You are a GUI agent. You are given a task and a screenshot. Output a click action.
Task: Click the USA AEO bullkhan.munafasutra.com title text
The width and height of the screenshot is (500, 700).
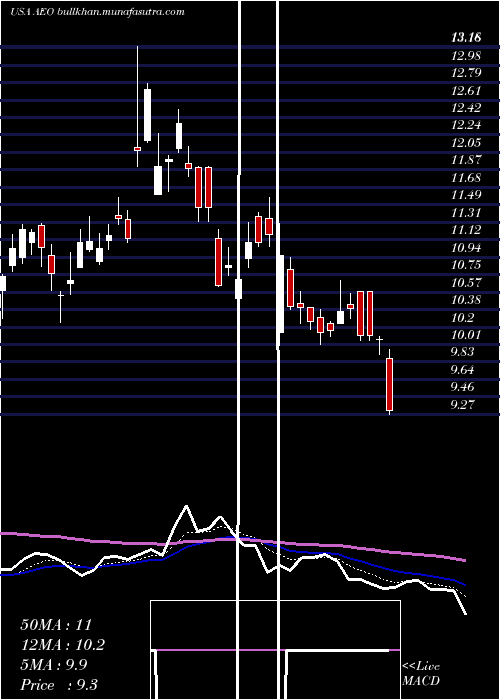click(x=97, y=12)
